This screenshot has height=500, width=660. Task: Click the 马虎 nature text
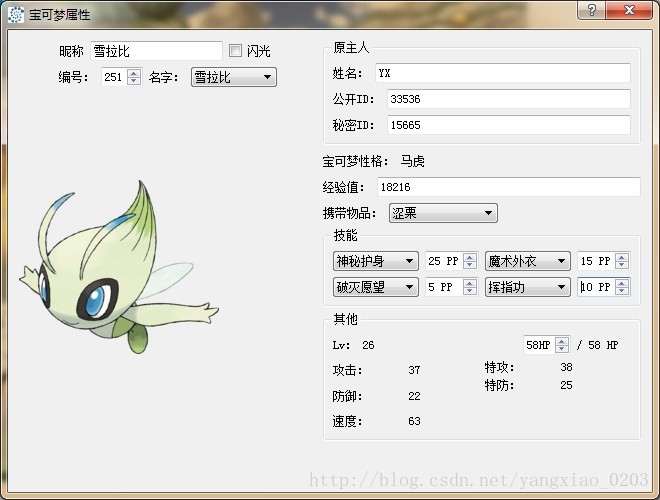[x=412, y=161]
